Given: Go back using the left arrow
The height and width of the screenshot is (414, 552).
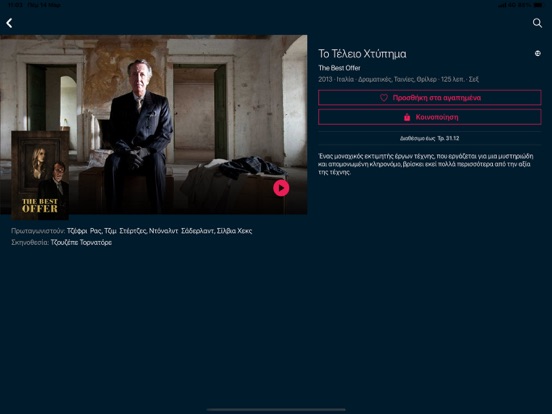Looking at the screenshot, I should click(9, 23).
